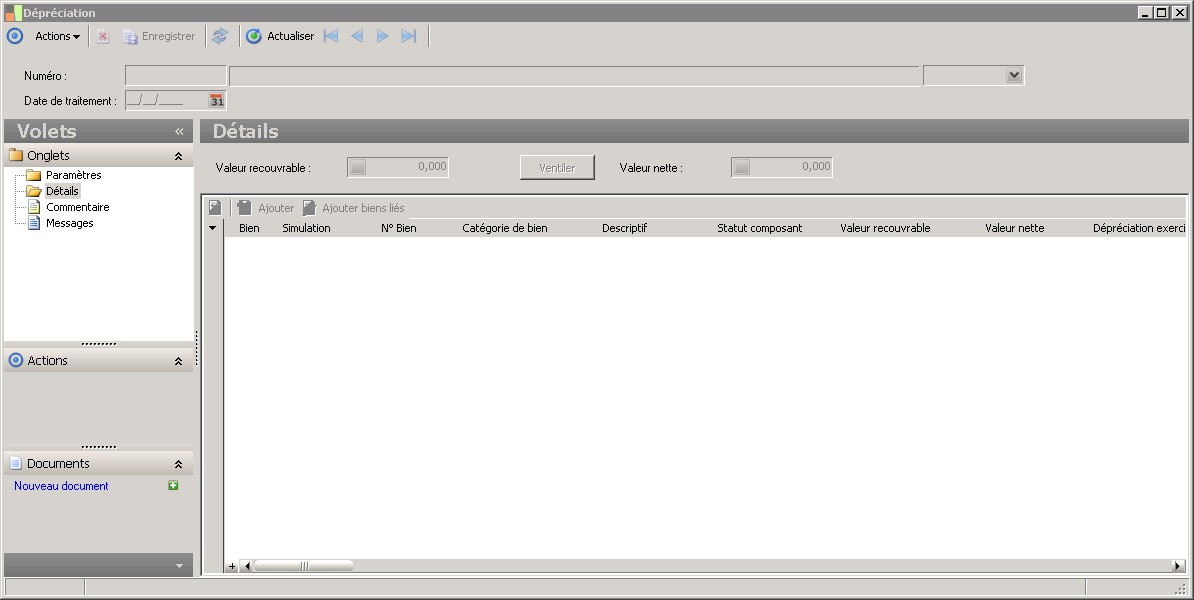Collapse the Volets side panel
The width and height of the screenshot is (1194, 600).
pyautogui.click(x=180, y=132)
